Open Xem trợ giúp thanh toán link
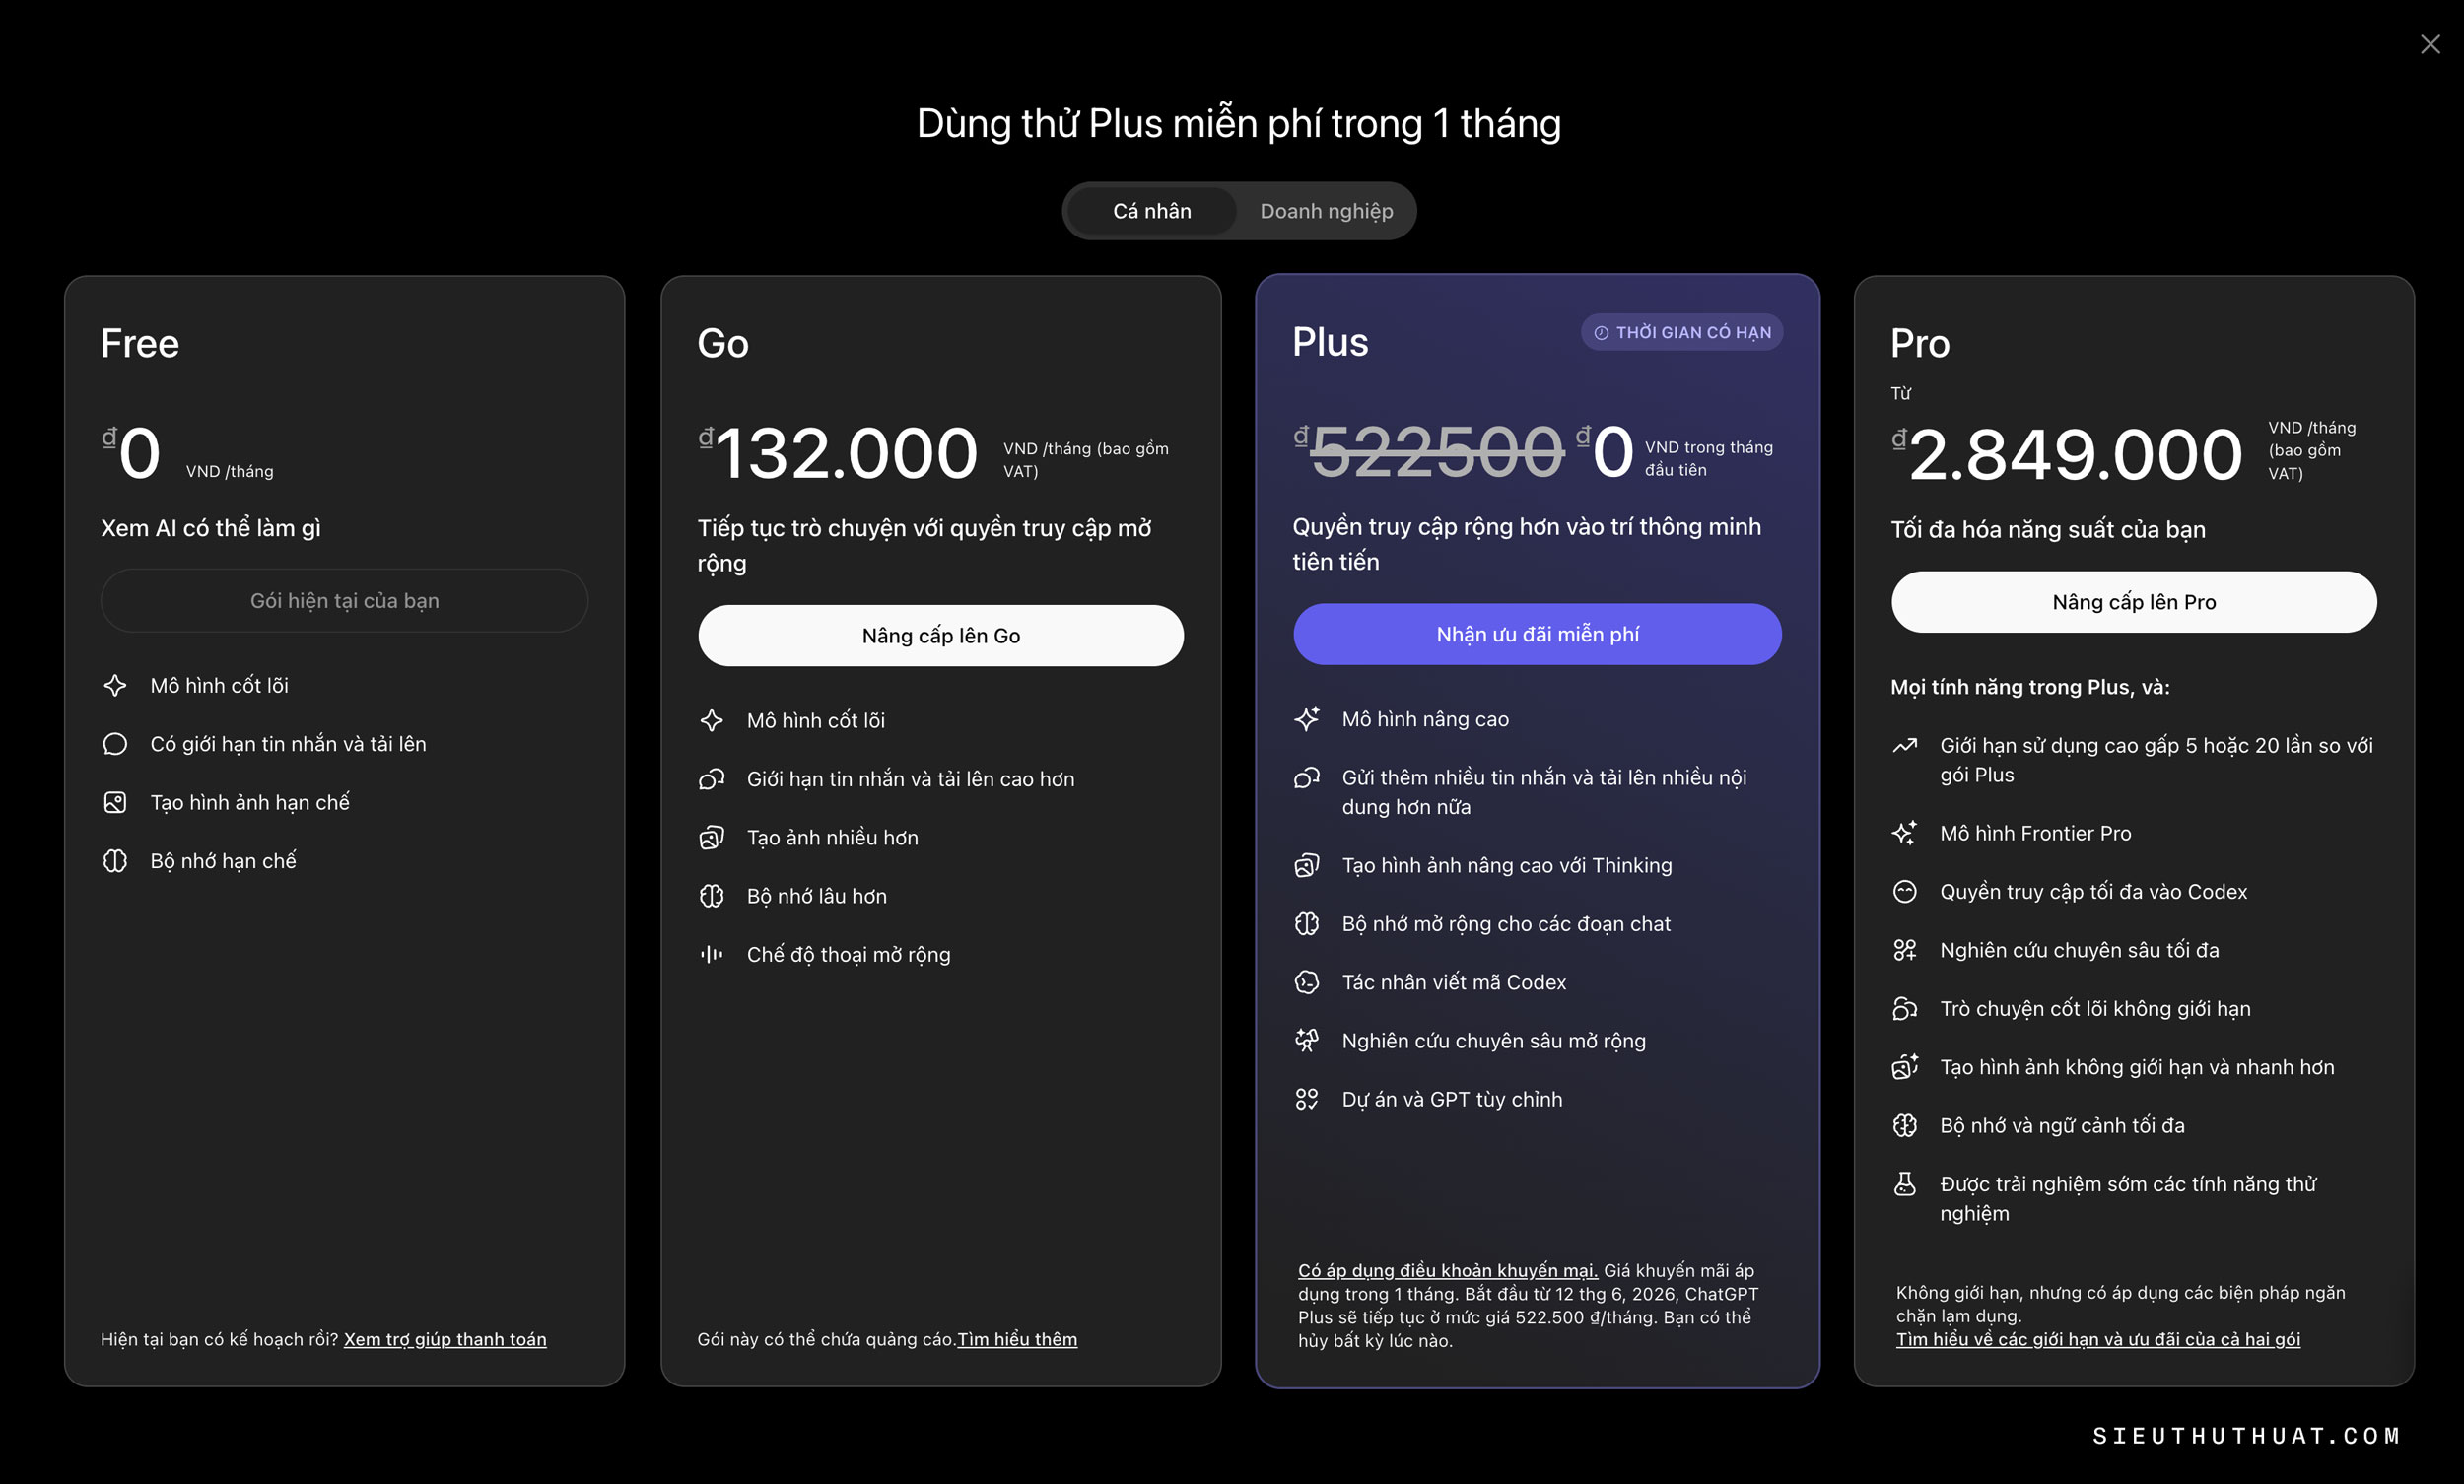This screenshot has width=2464, height=1484. [x=445, y=1339]
